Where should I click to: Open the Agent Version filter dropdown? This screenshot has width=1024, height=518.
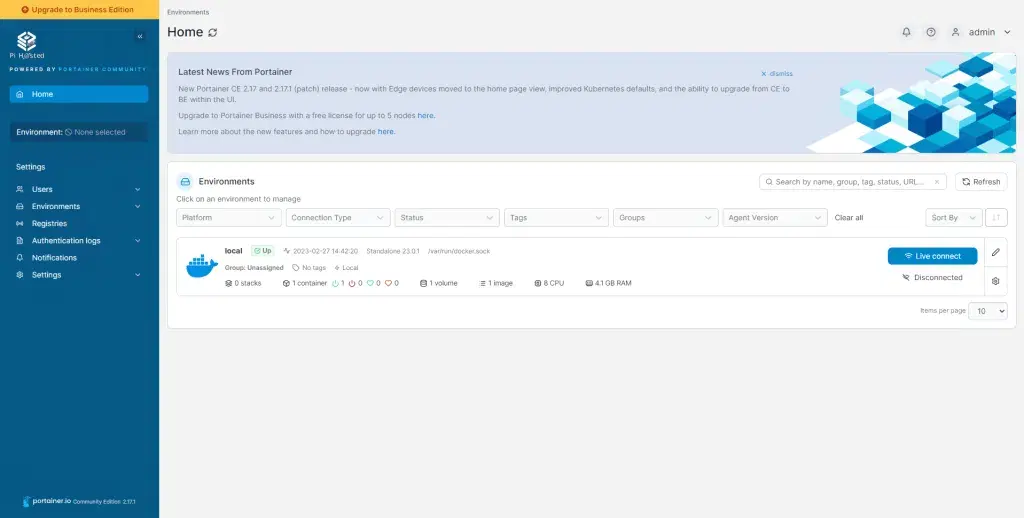(775, 218)
